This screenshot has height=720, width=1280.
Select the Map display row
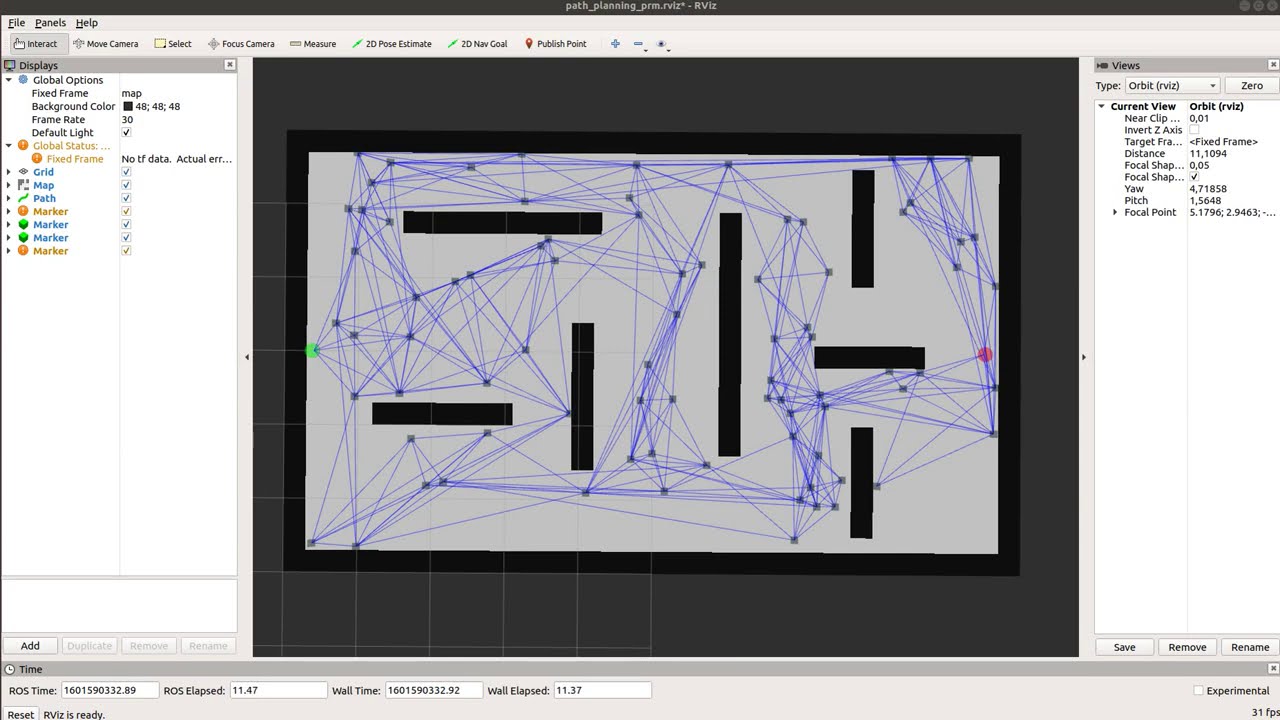click(119, 185)
